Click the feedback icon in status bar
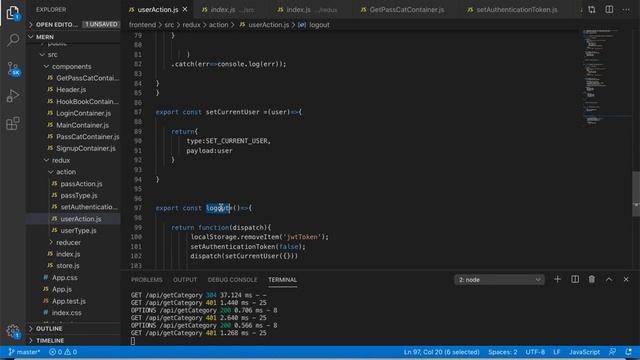640x360 pixels. [x=612, y=352]
